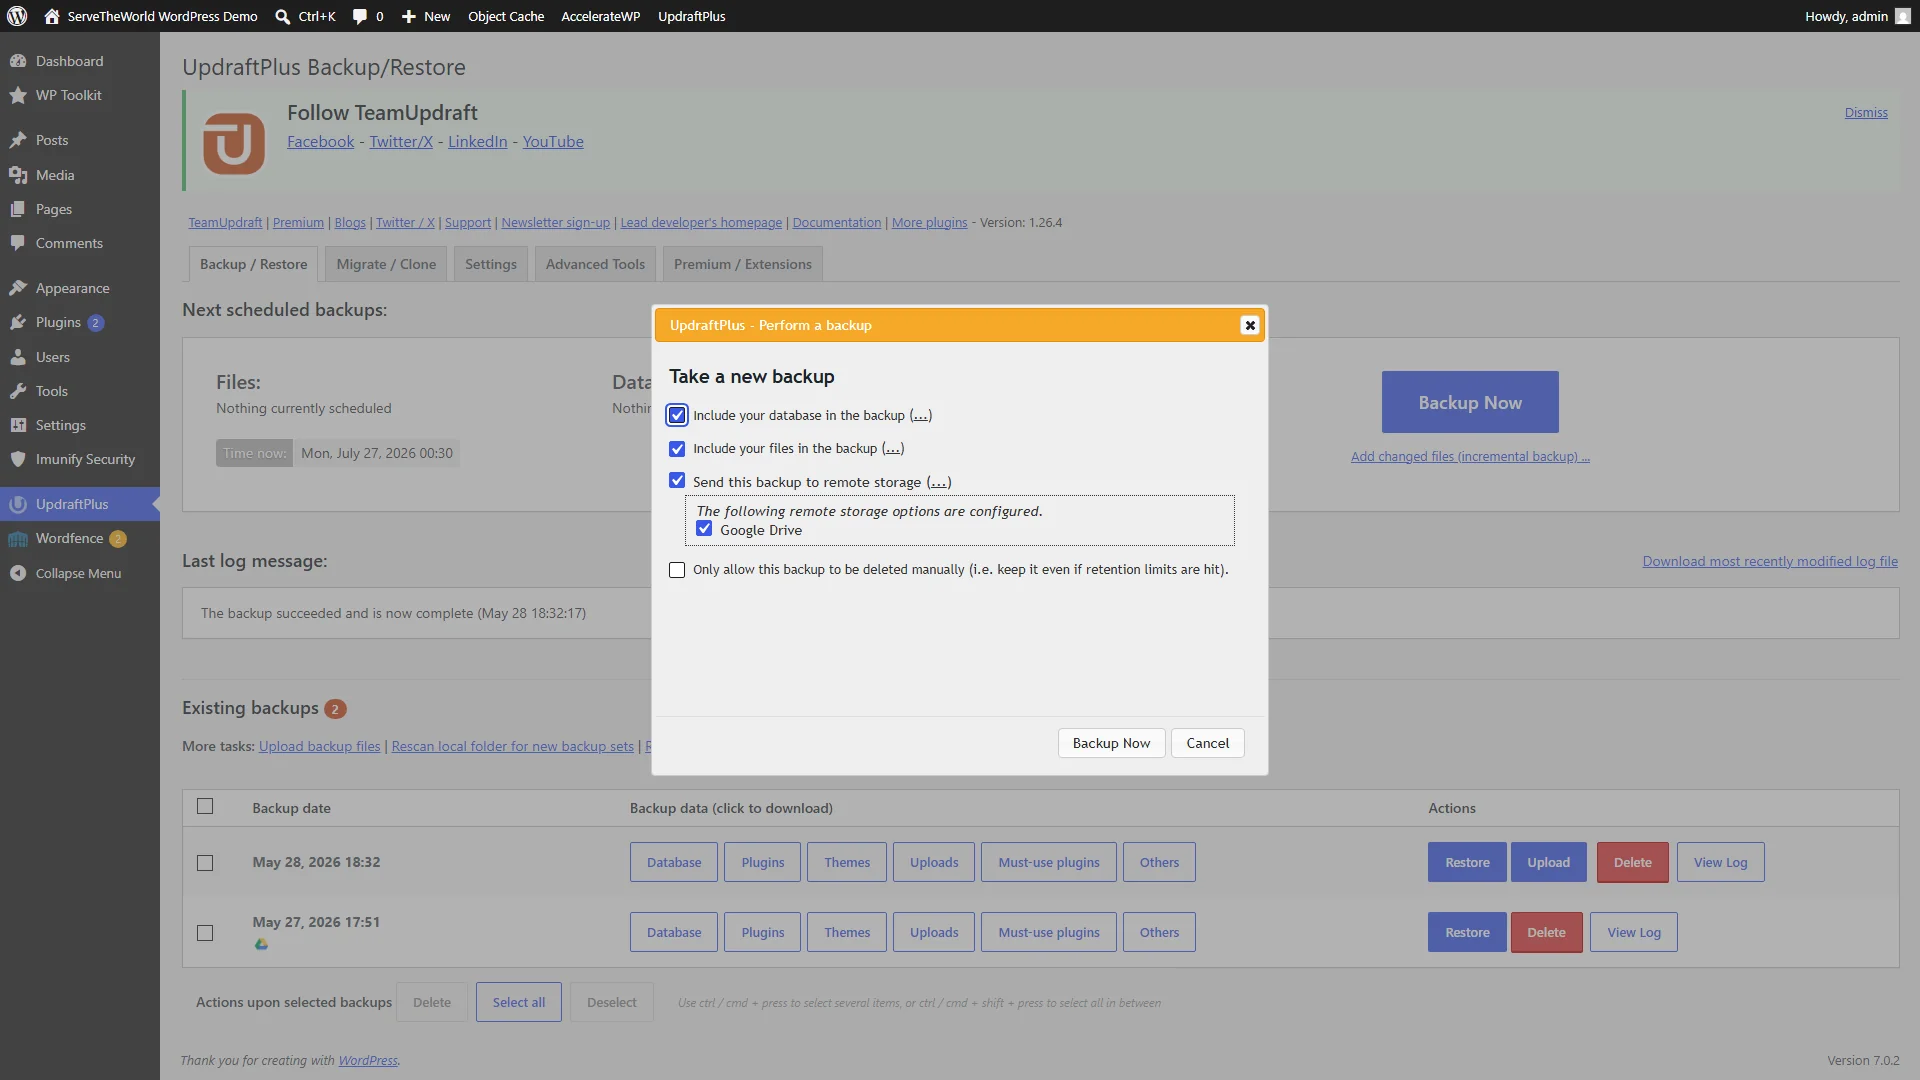Open Wordfence sidebar icon

(x=18, y=538)
